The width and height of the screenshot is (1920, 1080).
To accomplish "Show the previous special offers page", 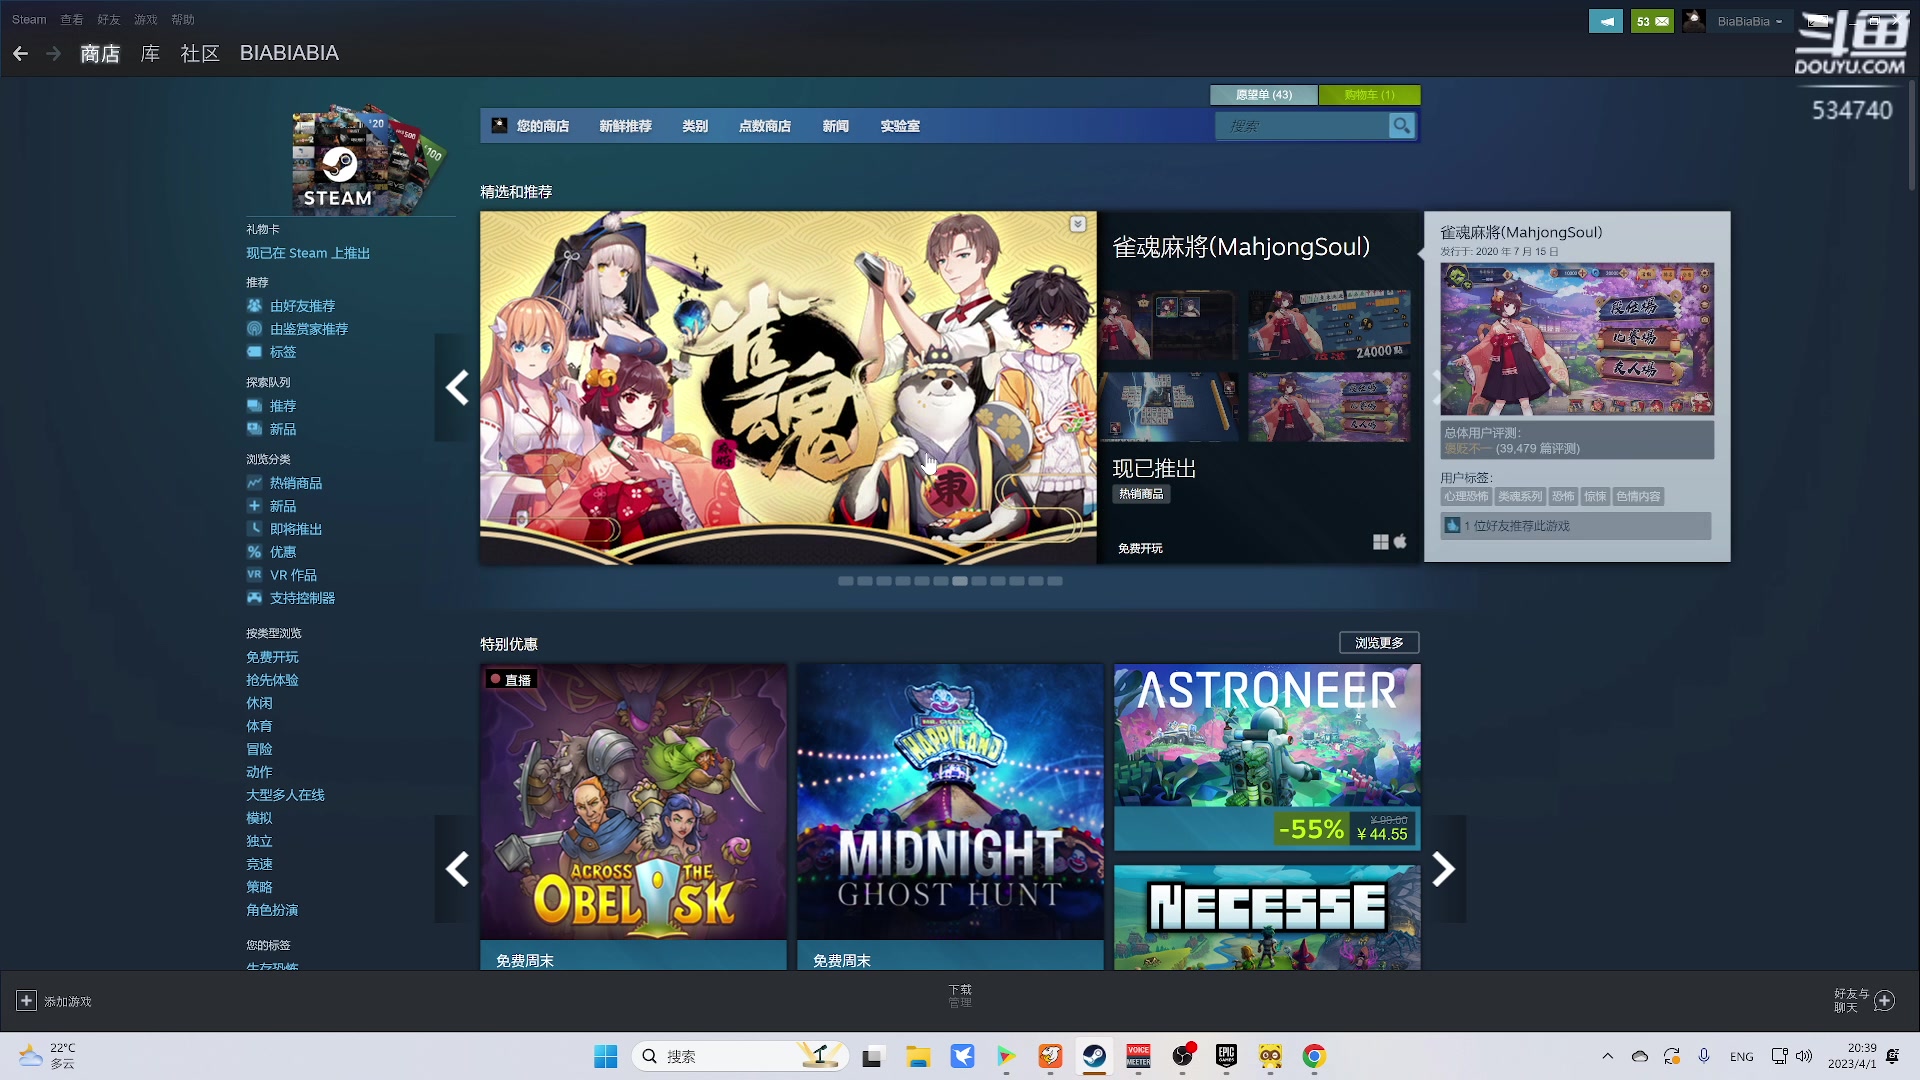I will pos(457,869).
